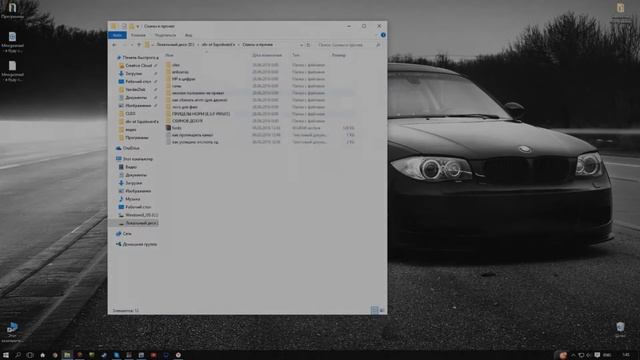640x360 pixels.
Task: Open address bar history dropdown
Action: point(302,45)
